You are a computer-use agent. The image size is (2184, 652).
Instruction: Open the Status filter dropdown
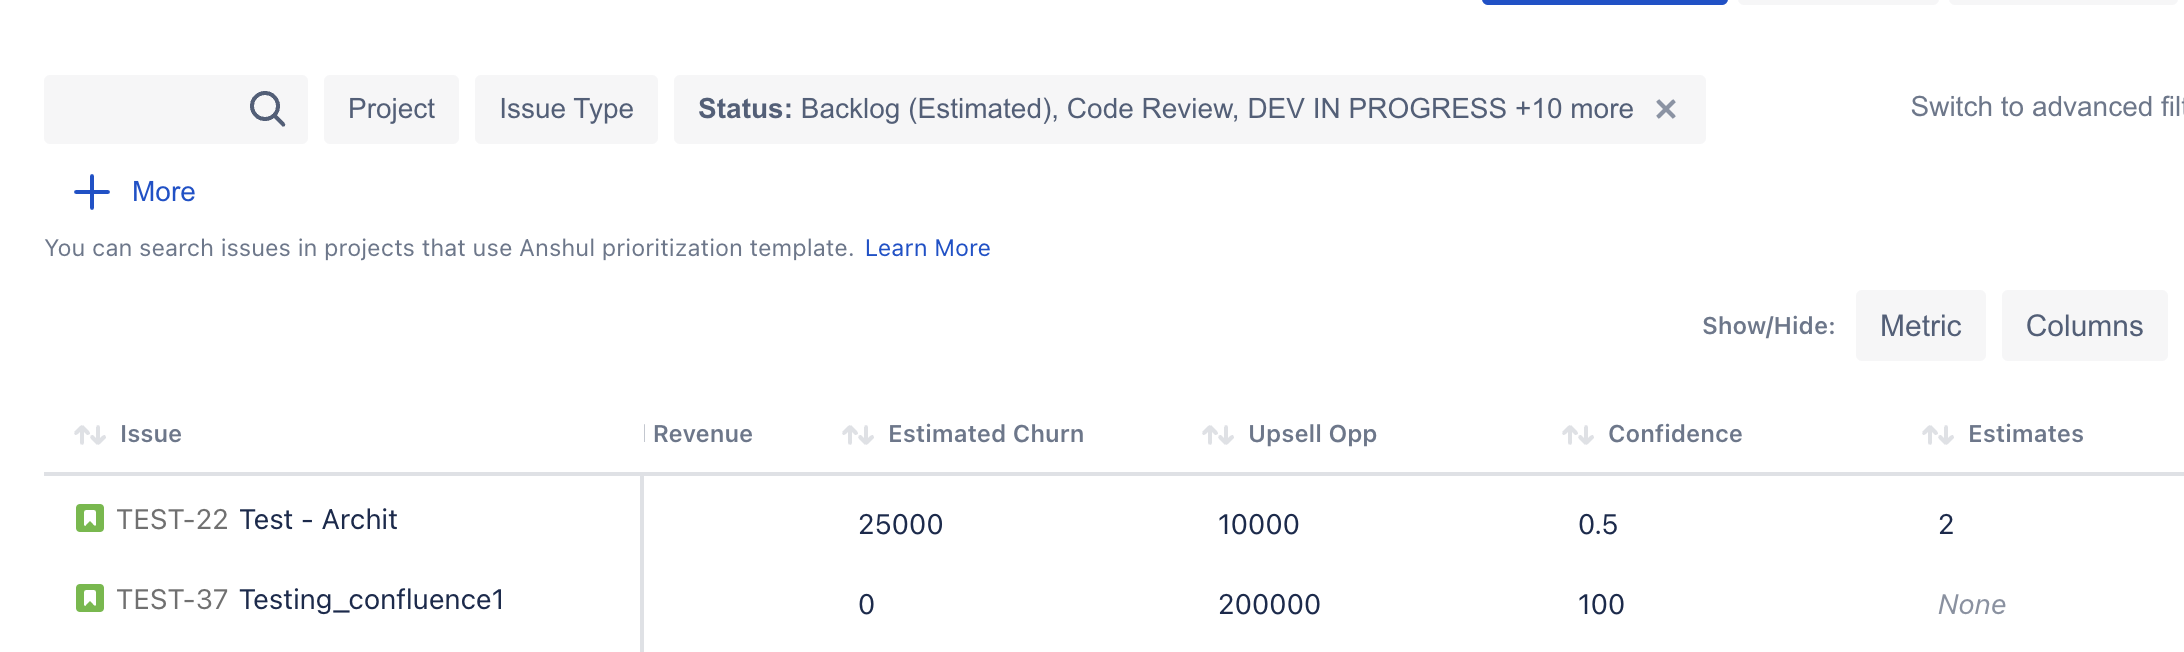(1100, 108)
